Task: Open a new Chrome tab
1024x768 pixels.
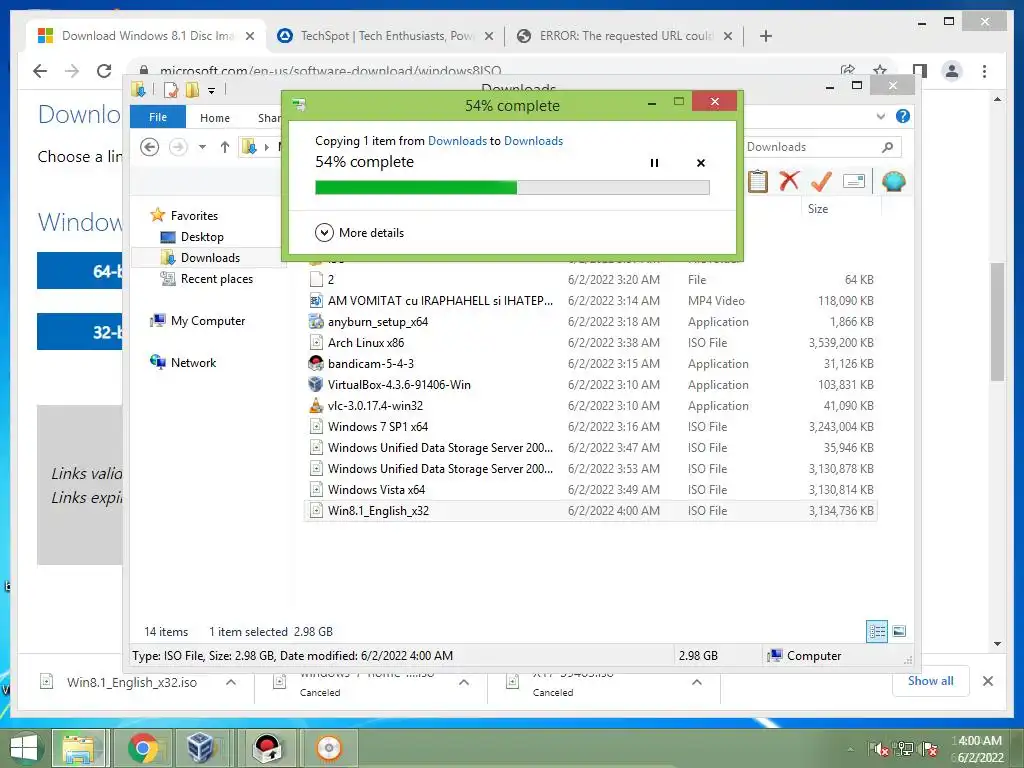Action: point(766,36)
